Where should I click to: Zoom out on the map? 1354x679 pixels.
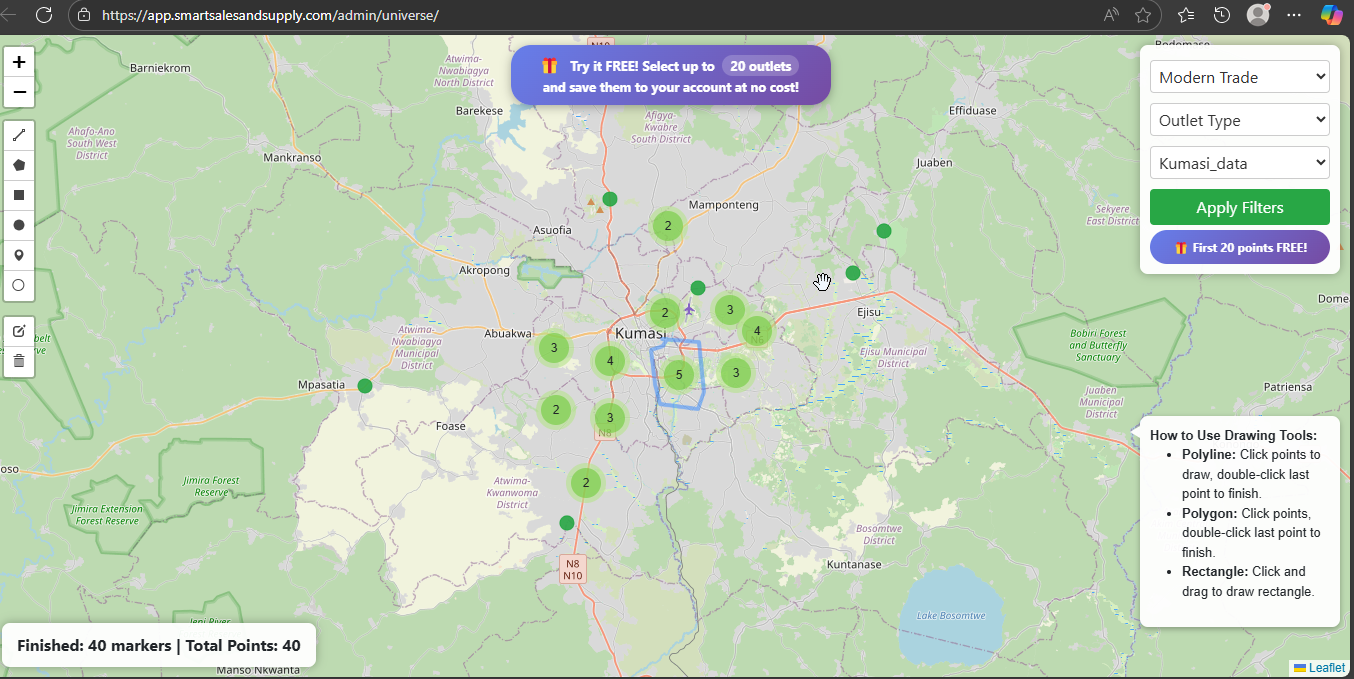pos(19,92)
